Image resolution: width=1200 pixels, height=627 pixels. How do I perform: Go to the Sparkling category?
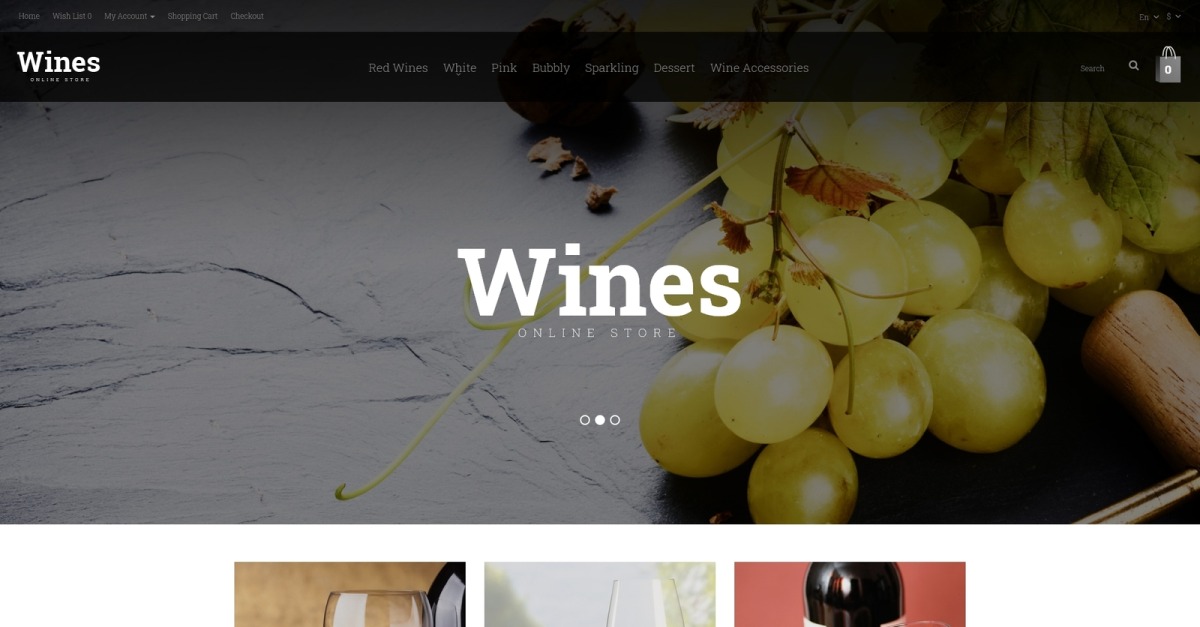[x=612, y=68]
